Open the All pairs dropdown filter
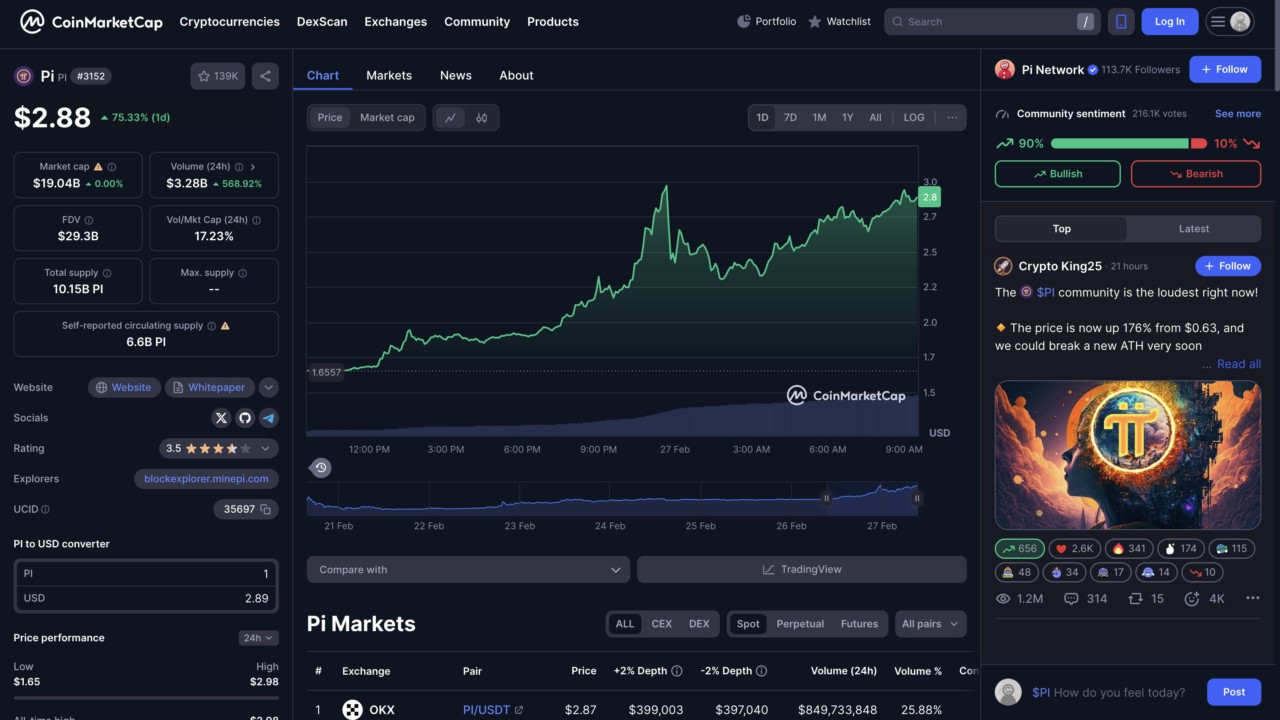The height and width of the screenshot is (720, 1280). [930, 624]
